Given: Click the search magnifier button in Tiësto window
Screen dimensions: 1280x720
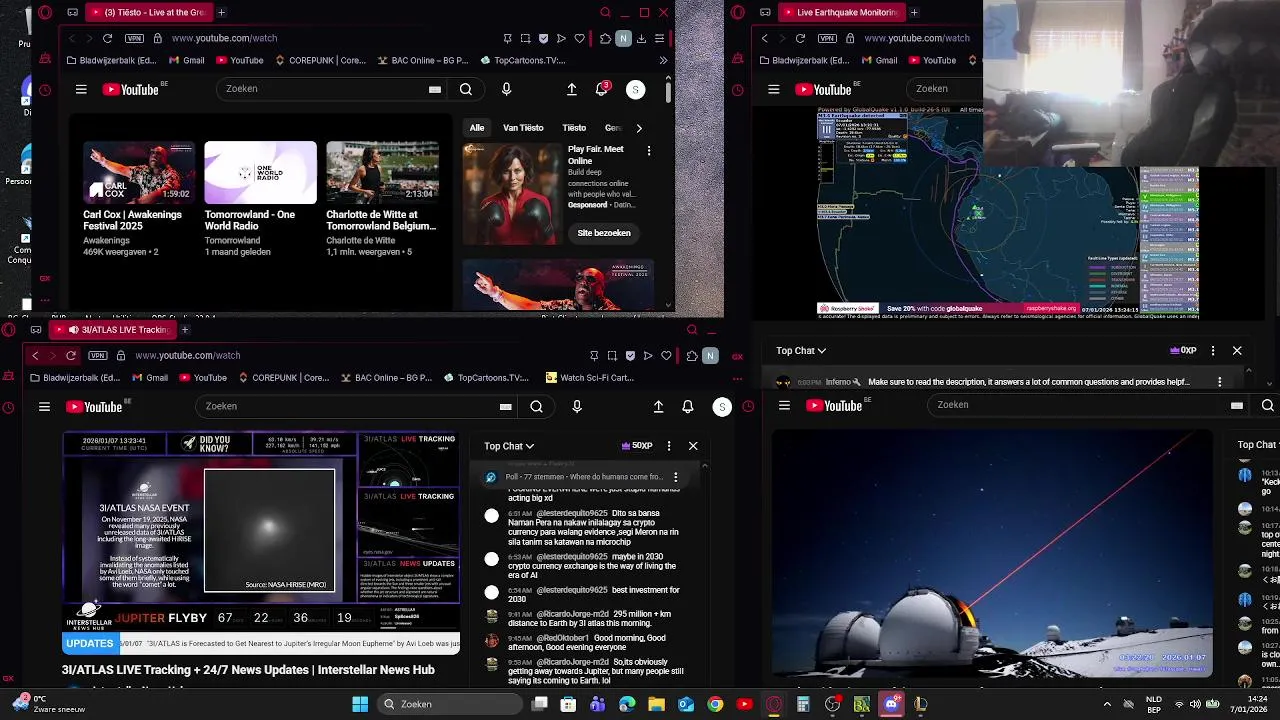Looking at the screenshot, I should pyautogui.click(x=466, y=89).
